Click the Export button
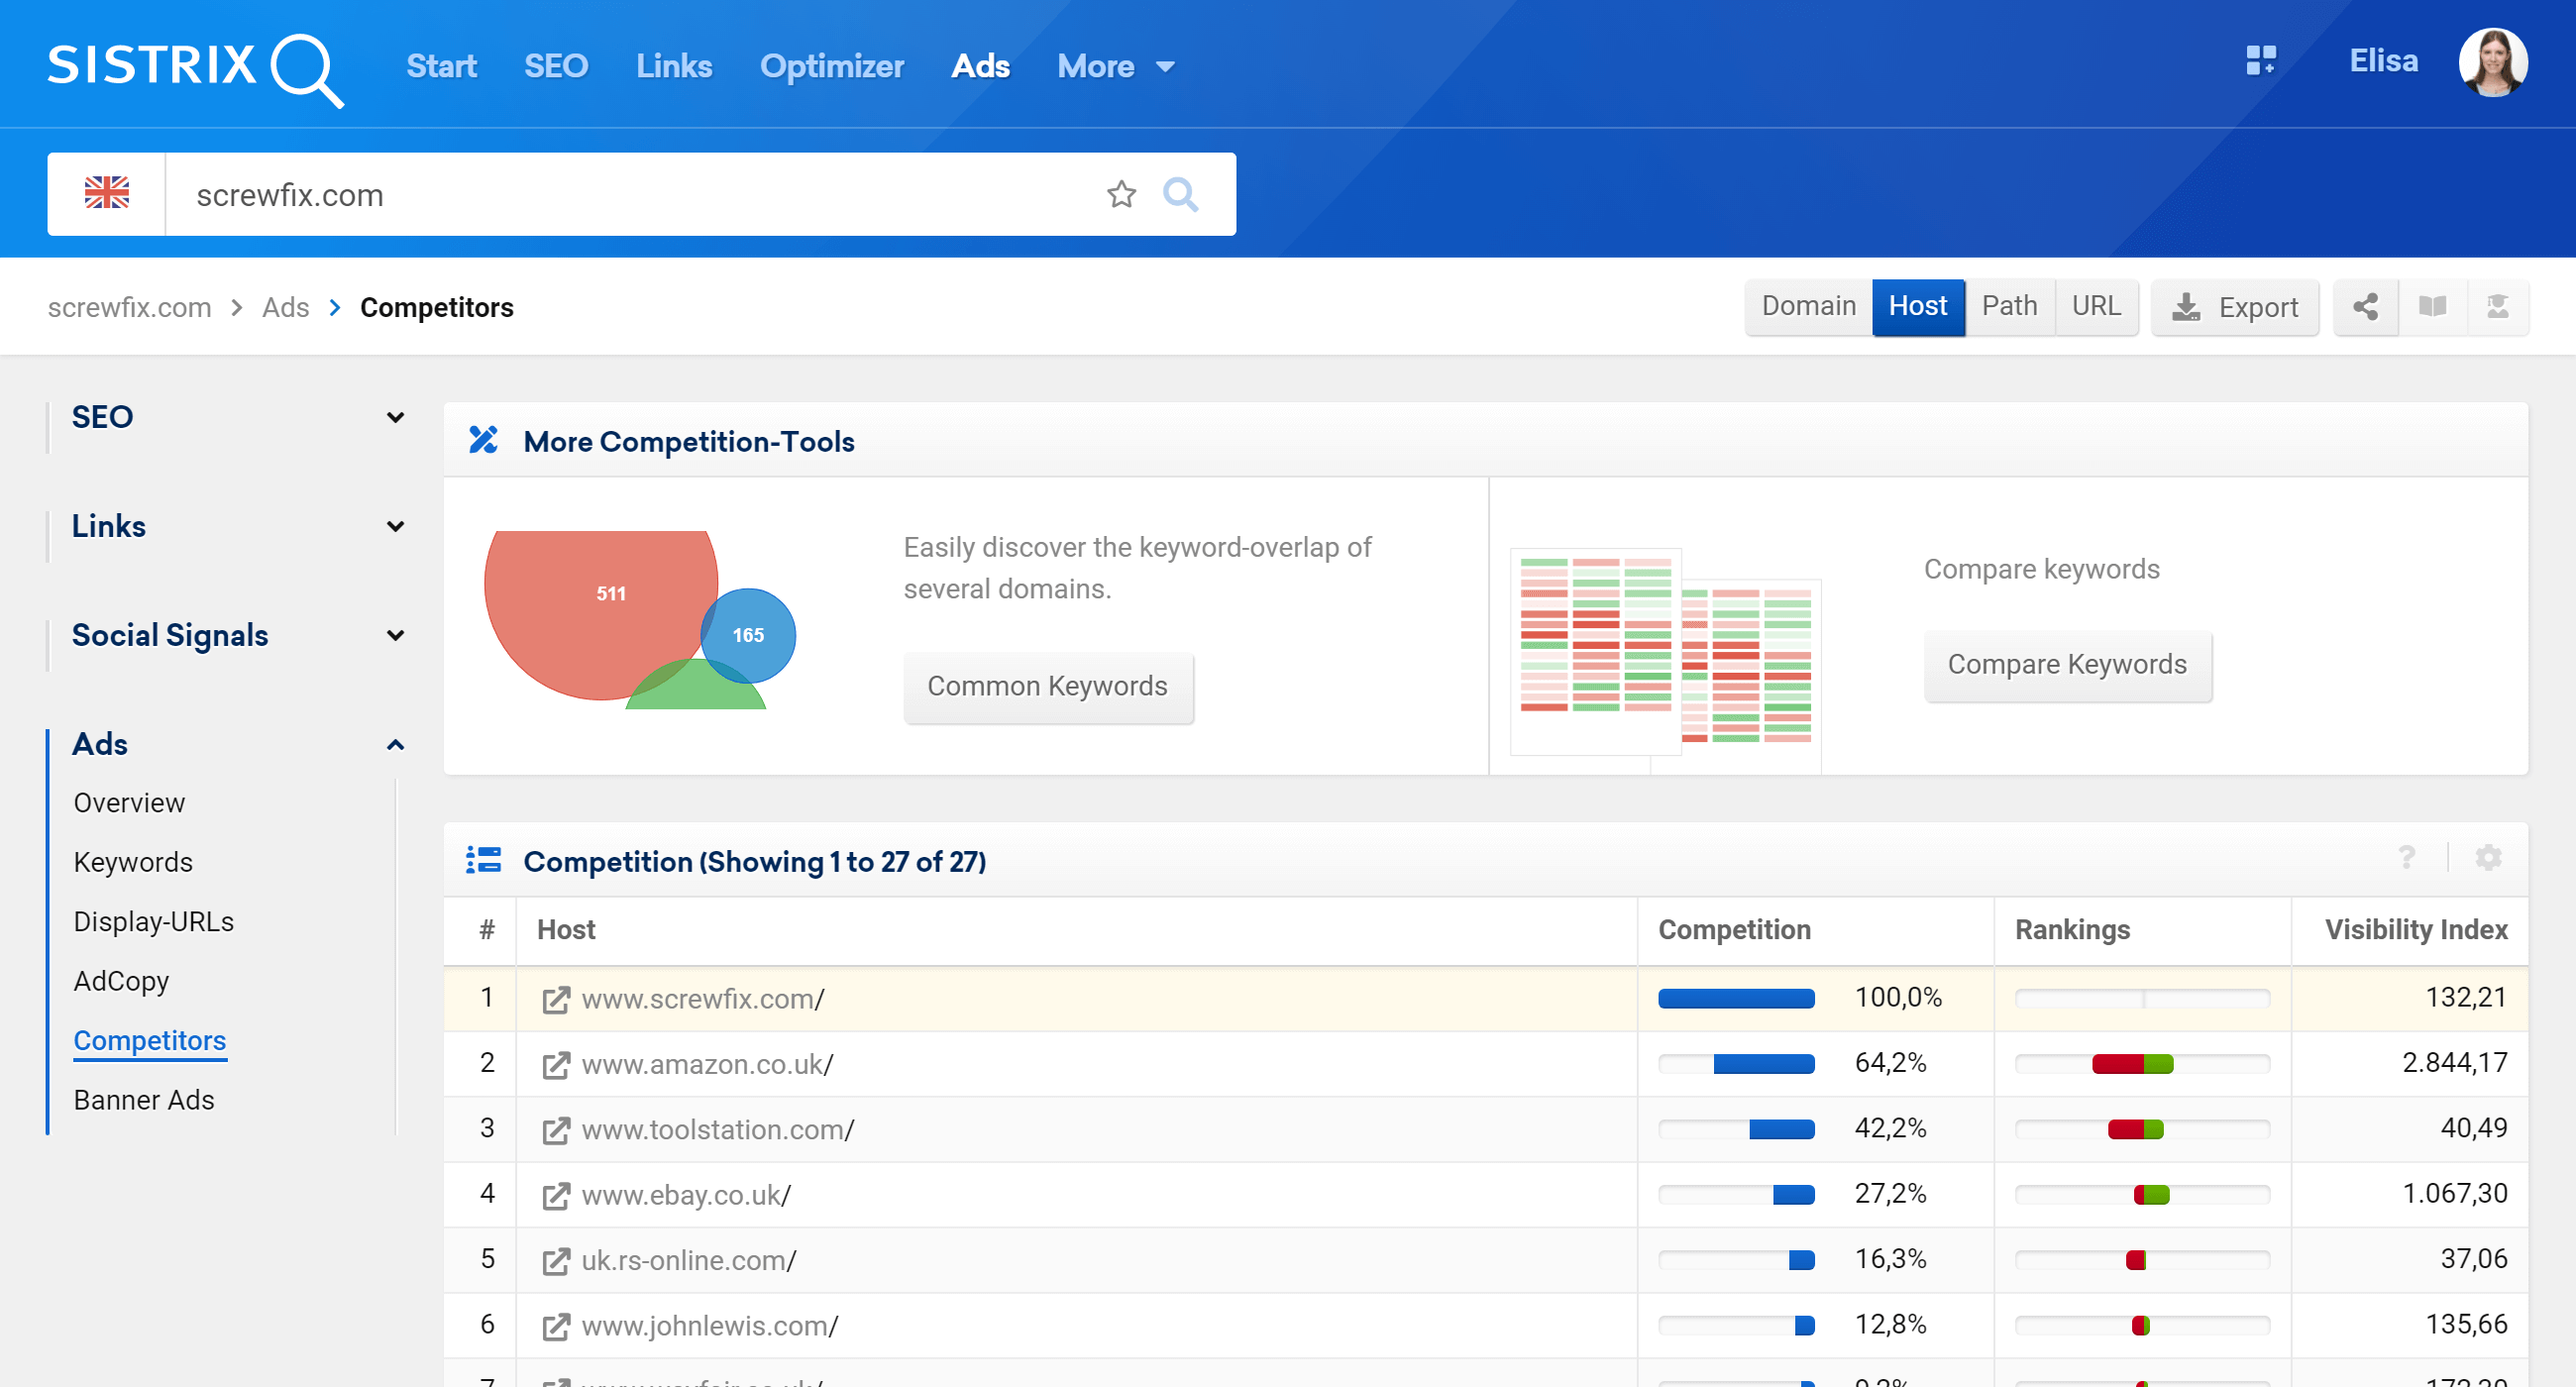This screenshot has height=1387, width=2576. (x=2234, y=307)
